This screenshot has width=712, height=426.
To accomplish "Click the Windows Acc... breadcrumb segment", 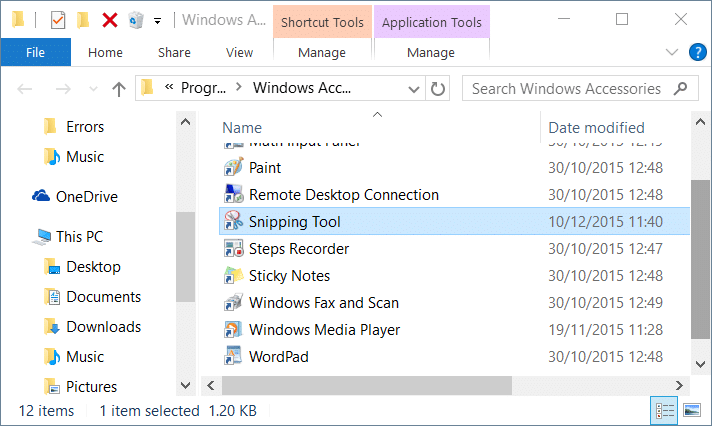I will click(302, 88).
